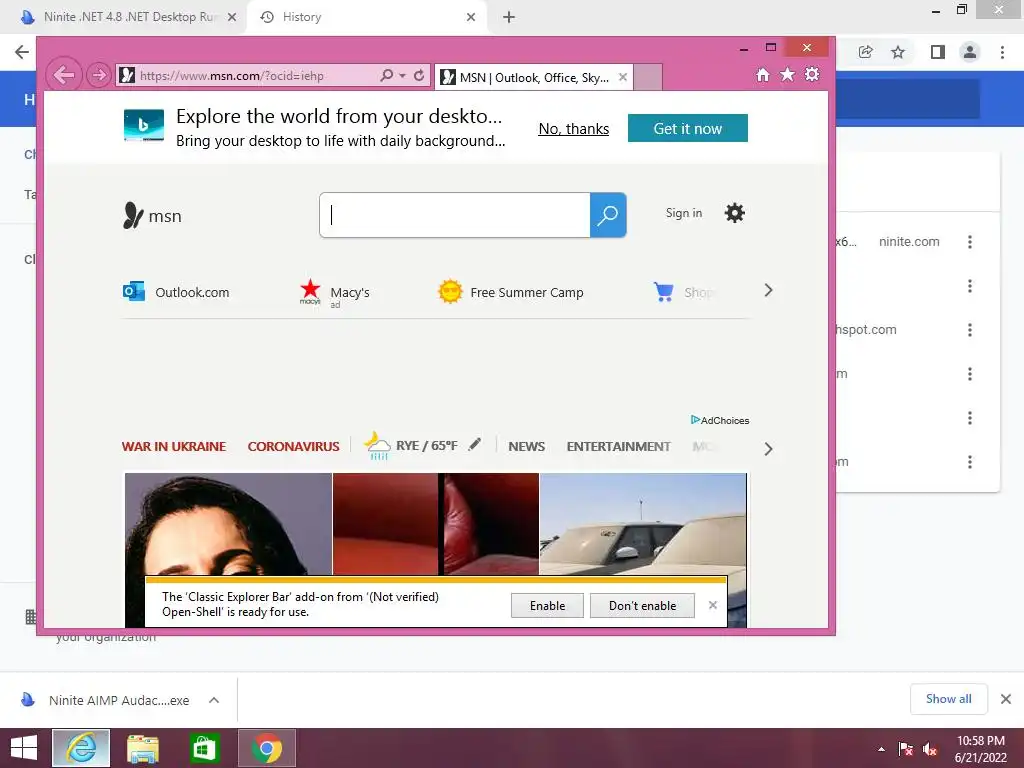Expand news categories with right chevron

coord(769,449)
